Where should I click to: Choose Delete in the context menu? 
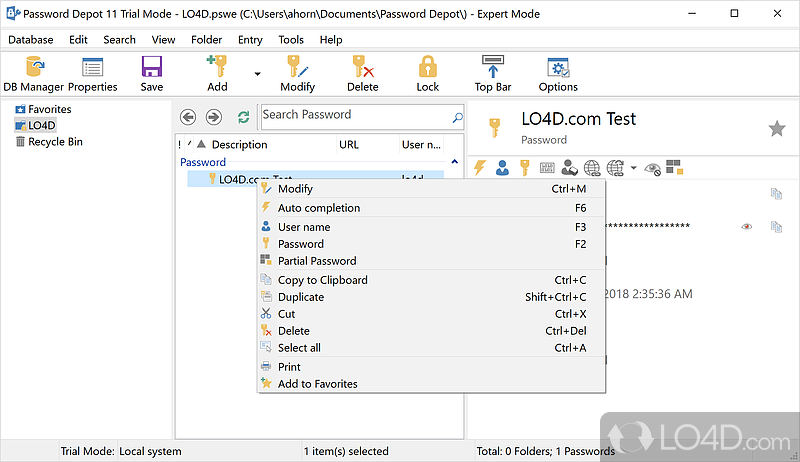[431, 331]
